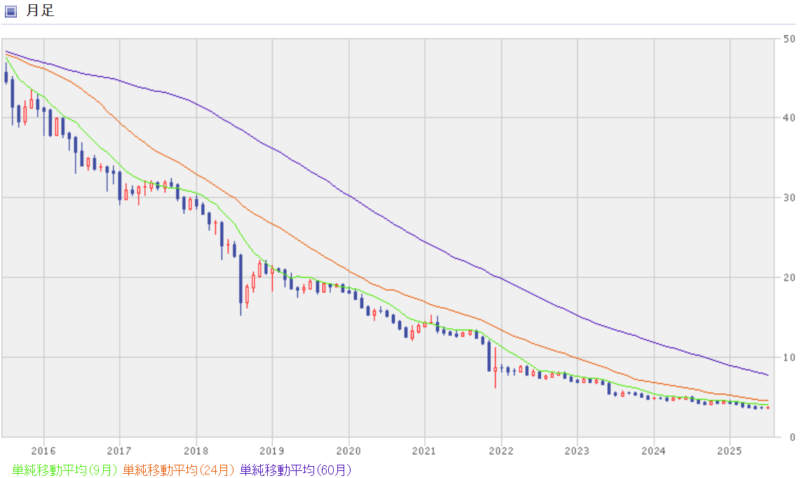Select the 単純移動平均(9月) legend label
800x478 pixels.
tap(65, 470)
